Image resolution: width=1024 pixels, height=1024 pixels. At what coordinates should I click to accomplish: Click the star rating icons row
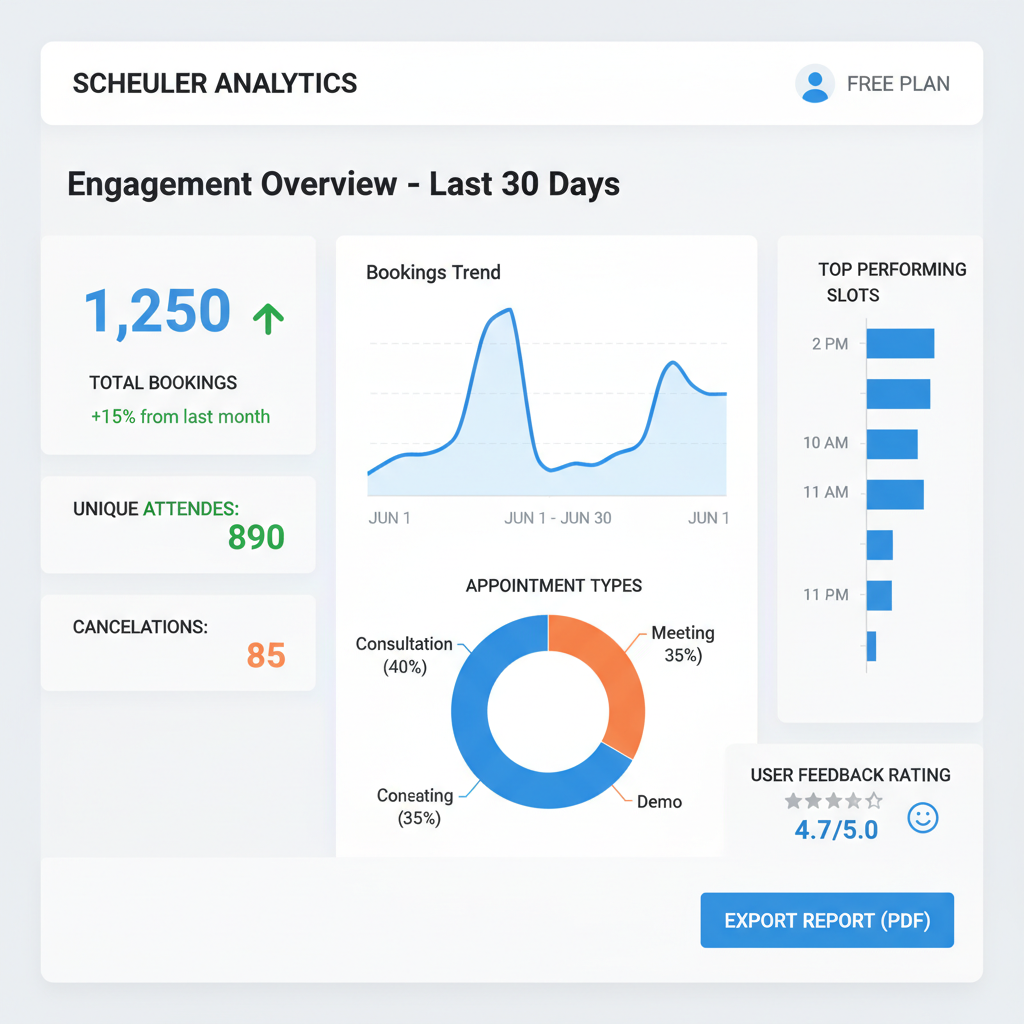[x=833, y=800]
